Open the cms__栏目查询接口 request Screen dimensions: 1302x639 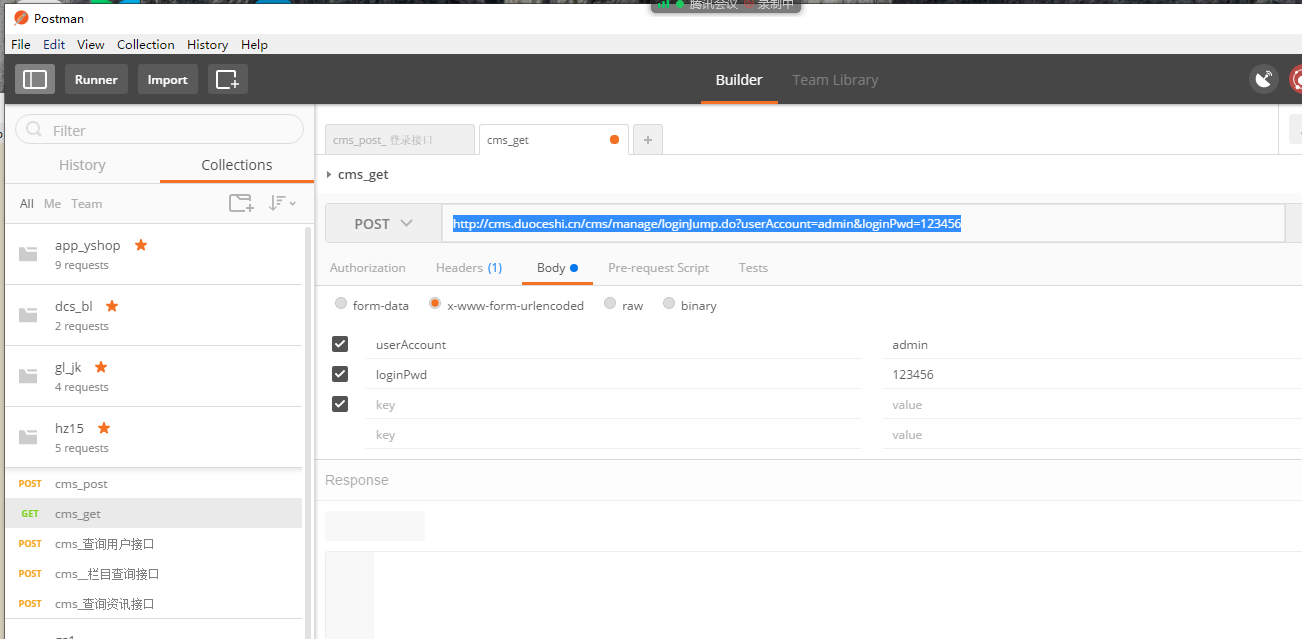point(154,573)
